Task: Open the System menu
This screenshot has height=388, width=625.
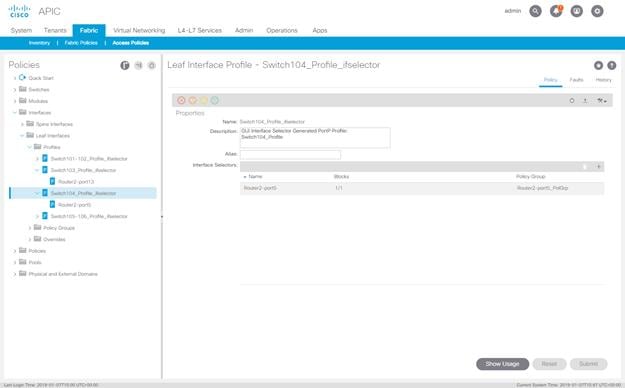Action: (21, 30)
